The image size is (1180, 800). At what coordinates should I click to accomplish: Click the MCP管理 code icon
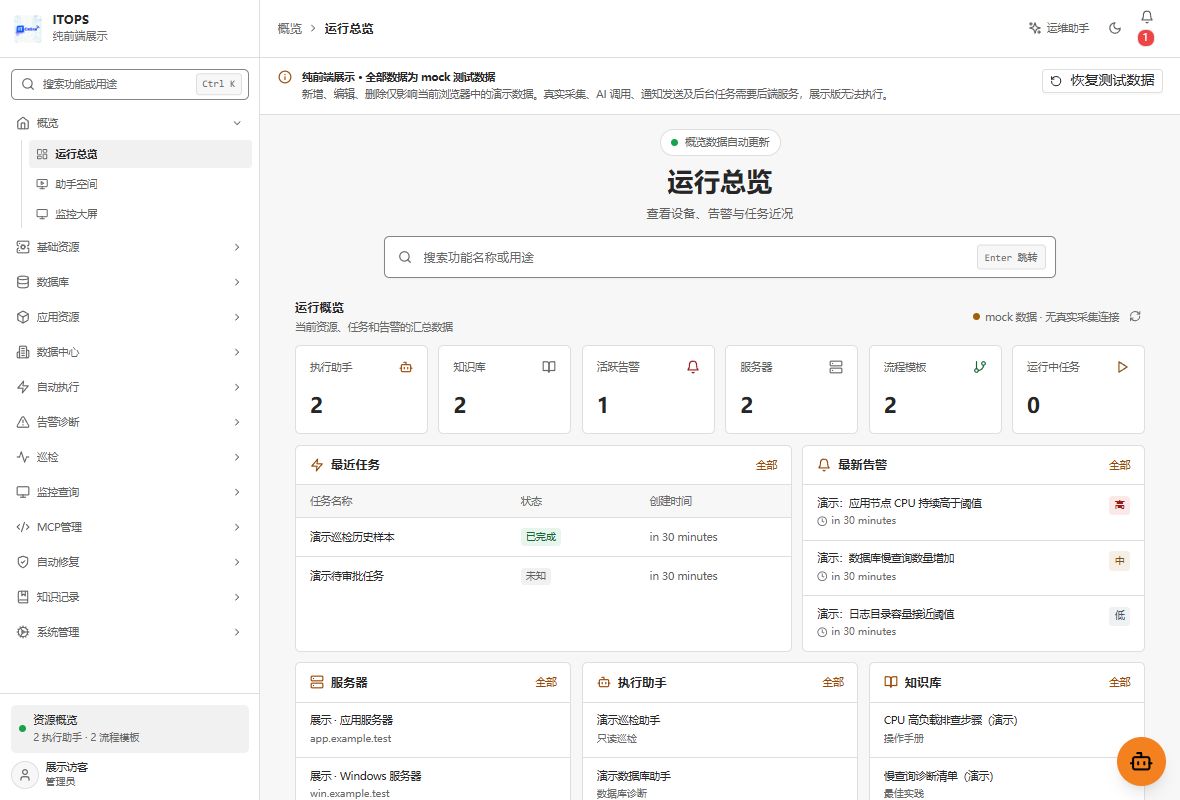23,527
